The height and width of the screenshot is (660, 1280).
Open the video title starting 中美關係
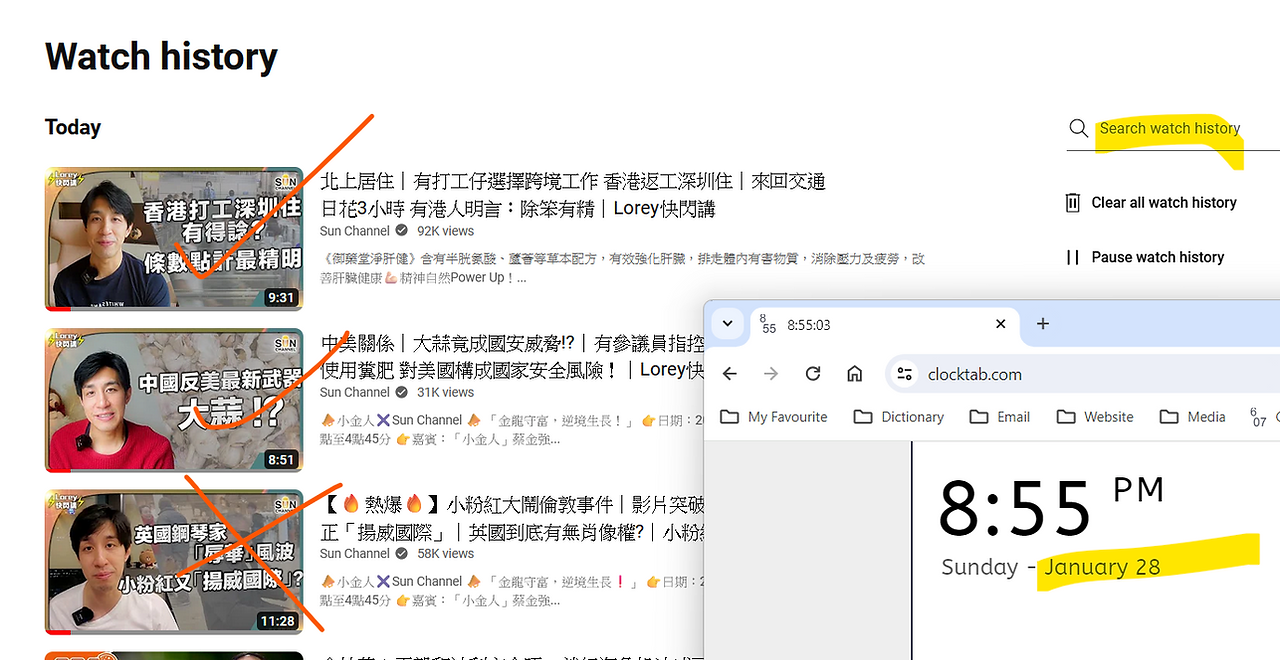click(x=512, y=356)
